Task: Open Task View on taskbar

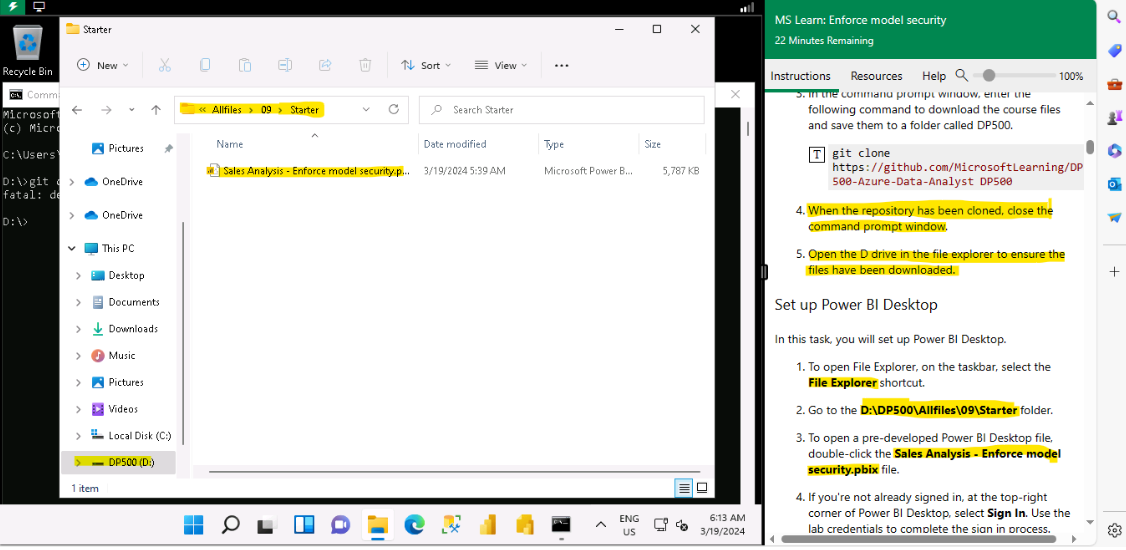Action: (x=267, y=526)
